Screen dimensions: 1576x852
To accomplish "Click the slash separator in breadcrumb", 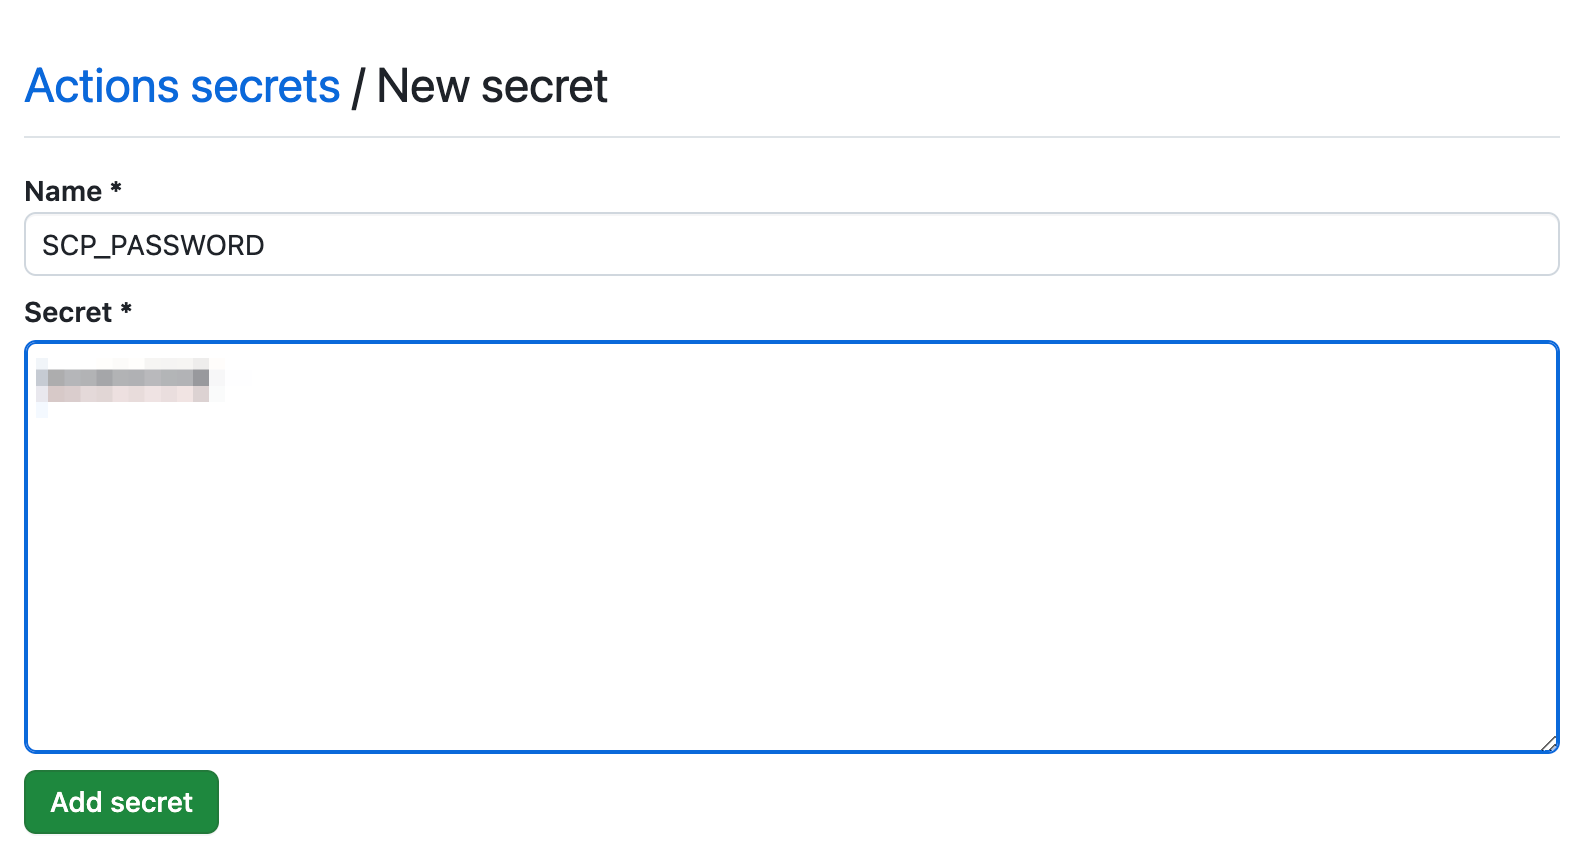I will (358, 88).
